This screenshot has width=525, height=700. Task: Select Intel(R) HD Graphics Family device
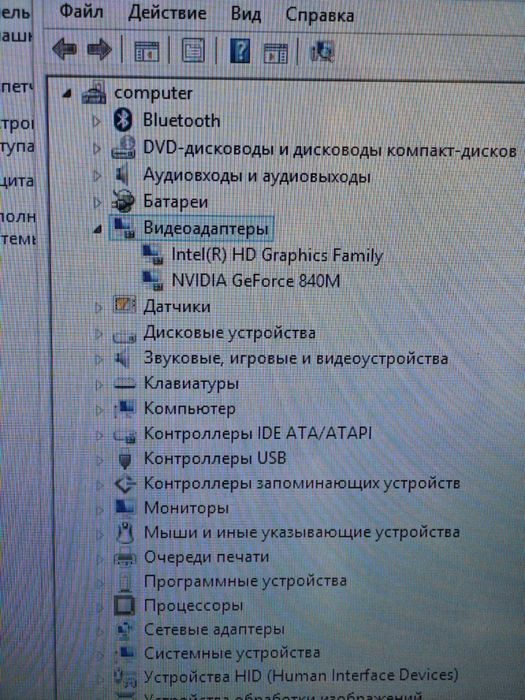(277, 255)
